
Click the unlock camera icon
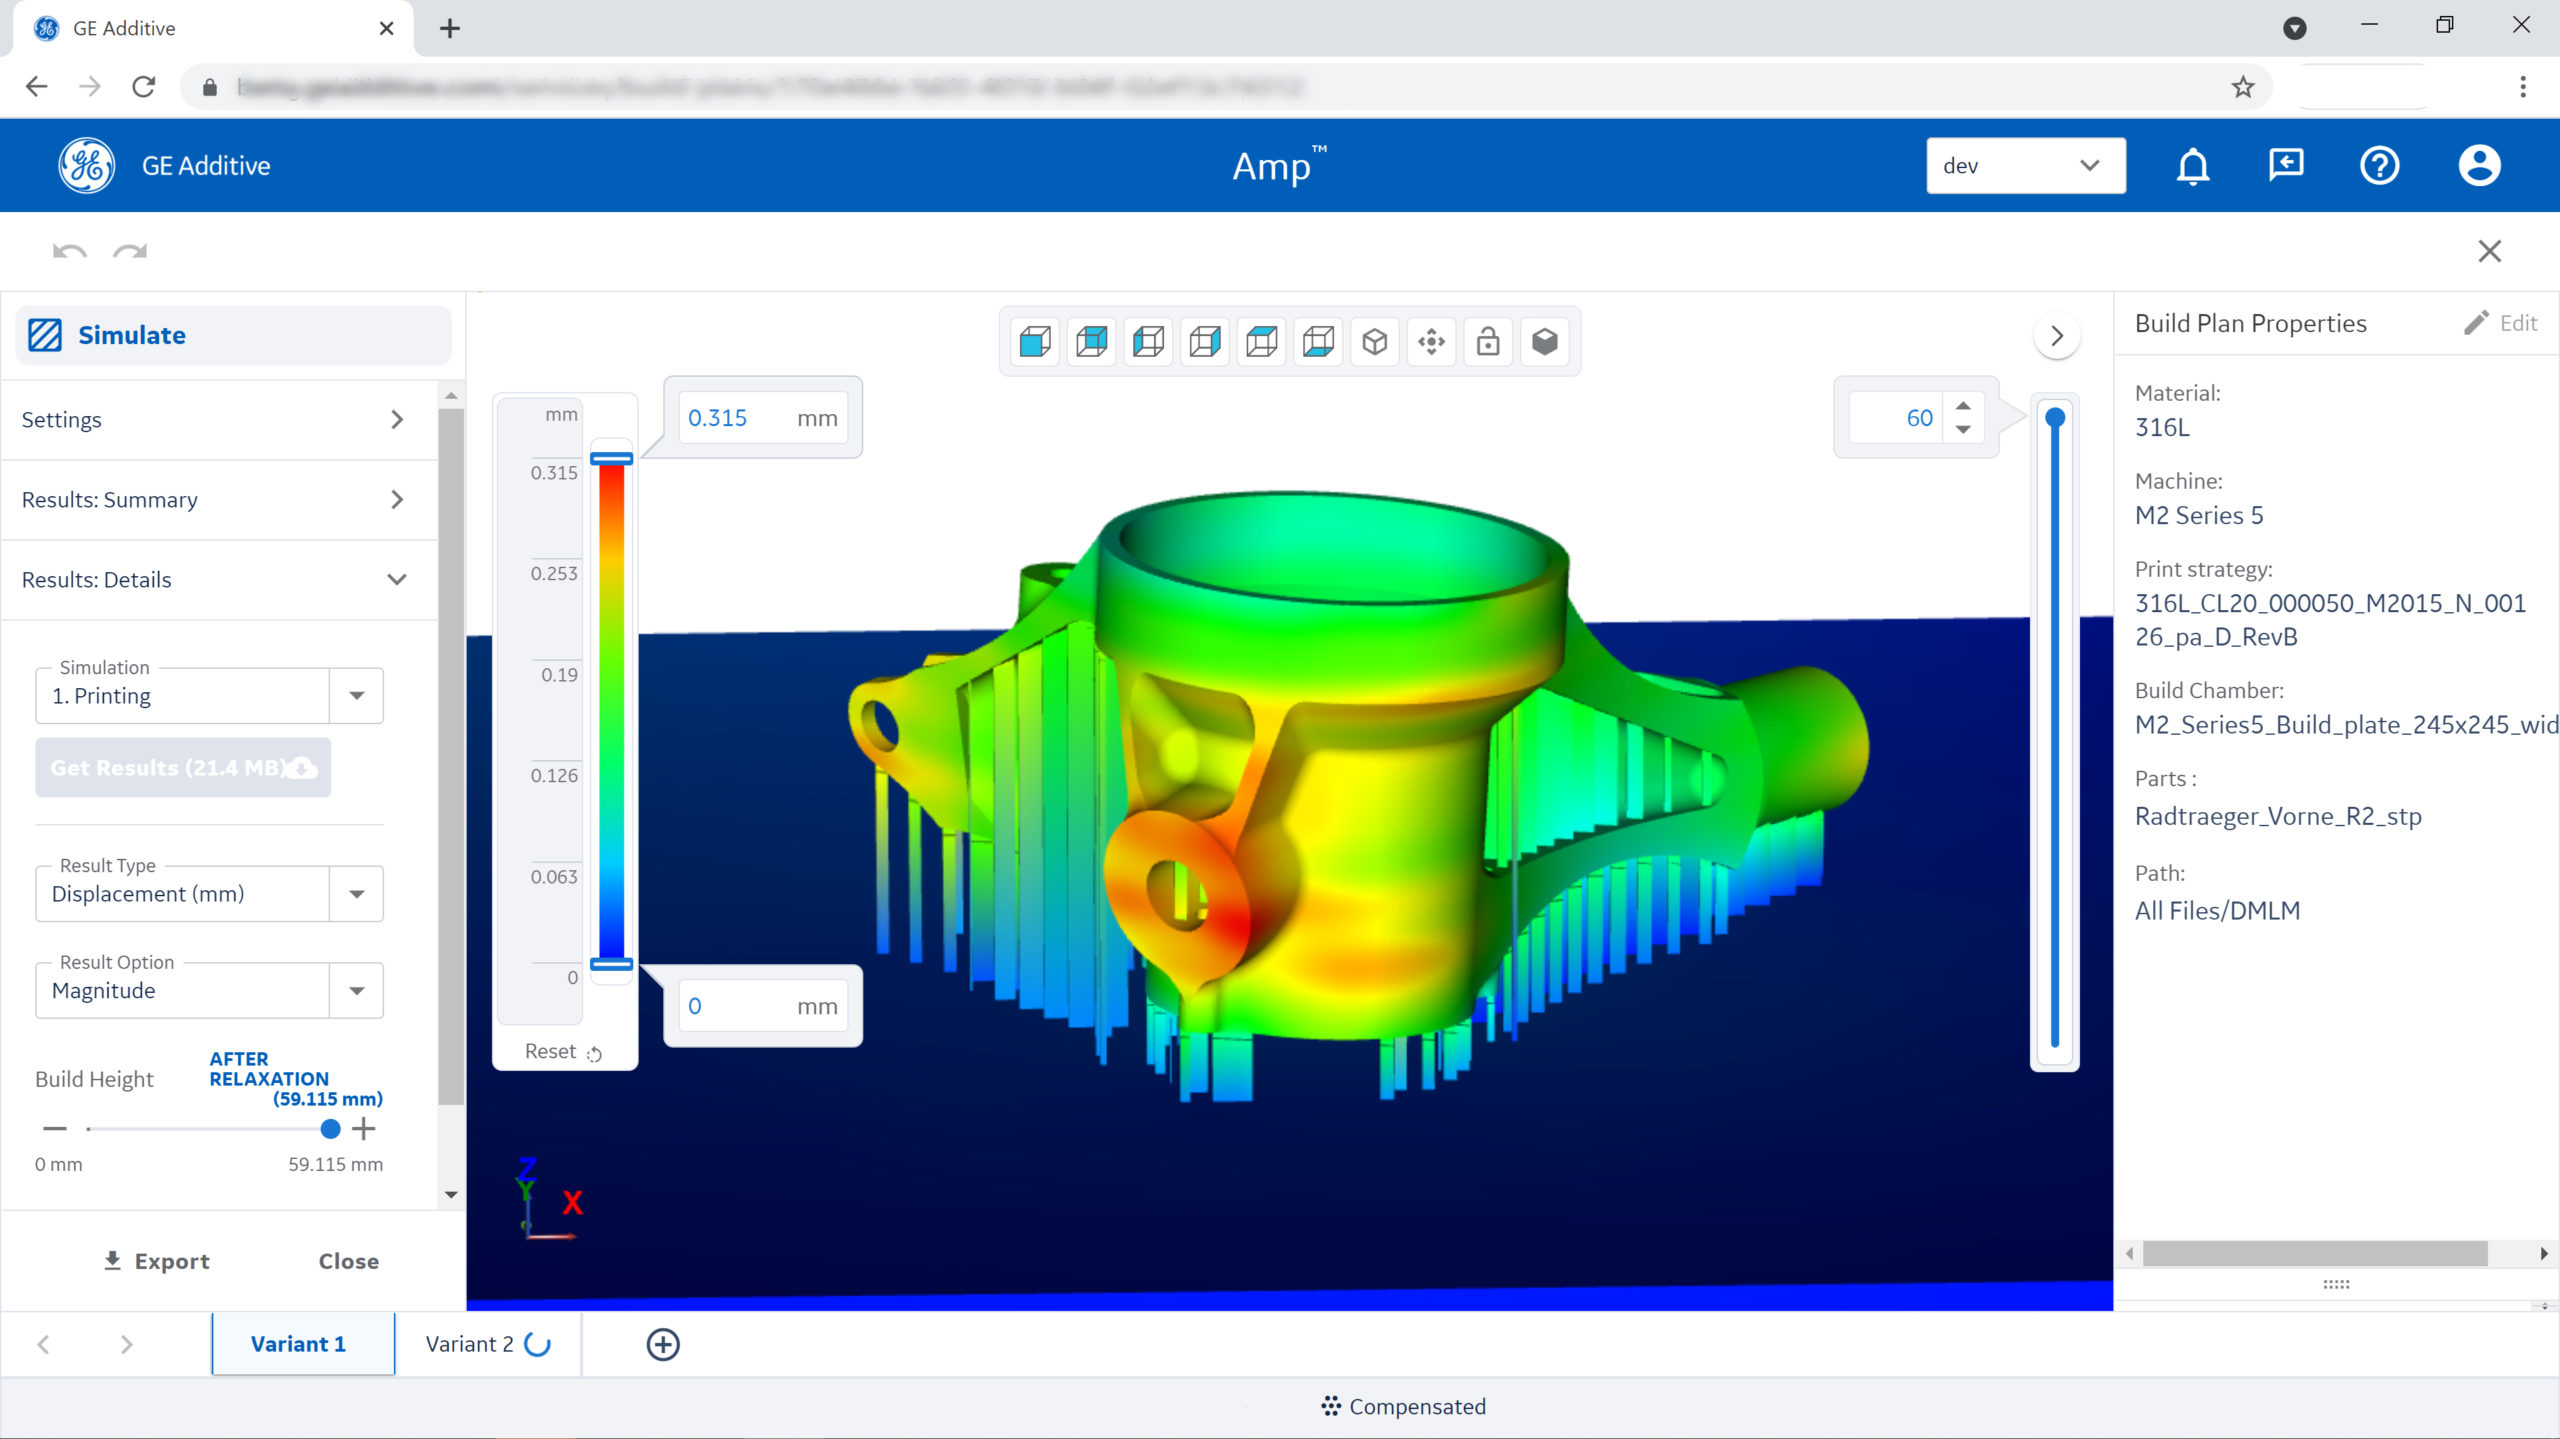(1488, 341)
